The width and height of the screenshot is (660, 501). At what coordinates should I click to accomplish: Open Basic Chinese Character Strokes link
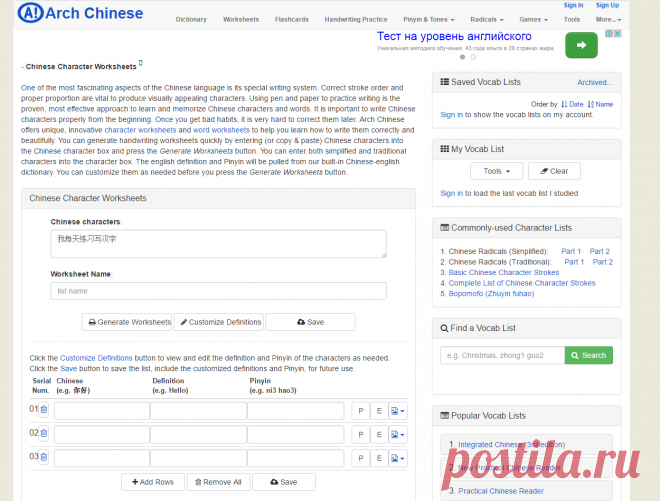(x=504, y=272)
